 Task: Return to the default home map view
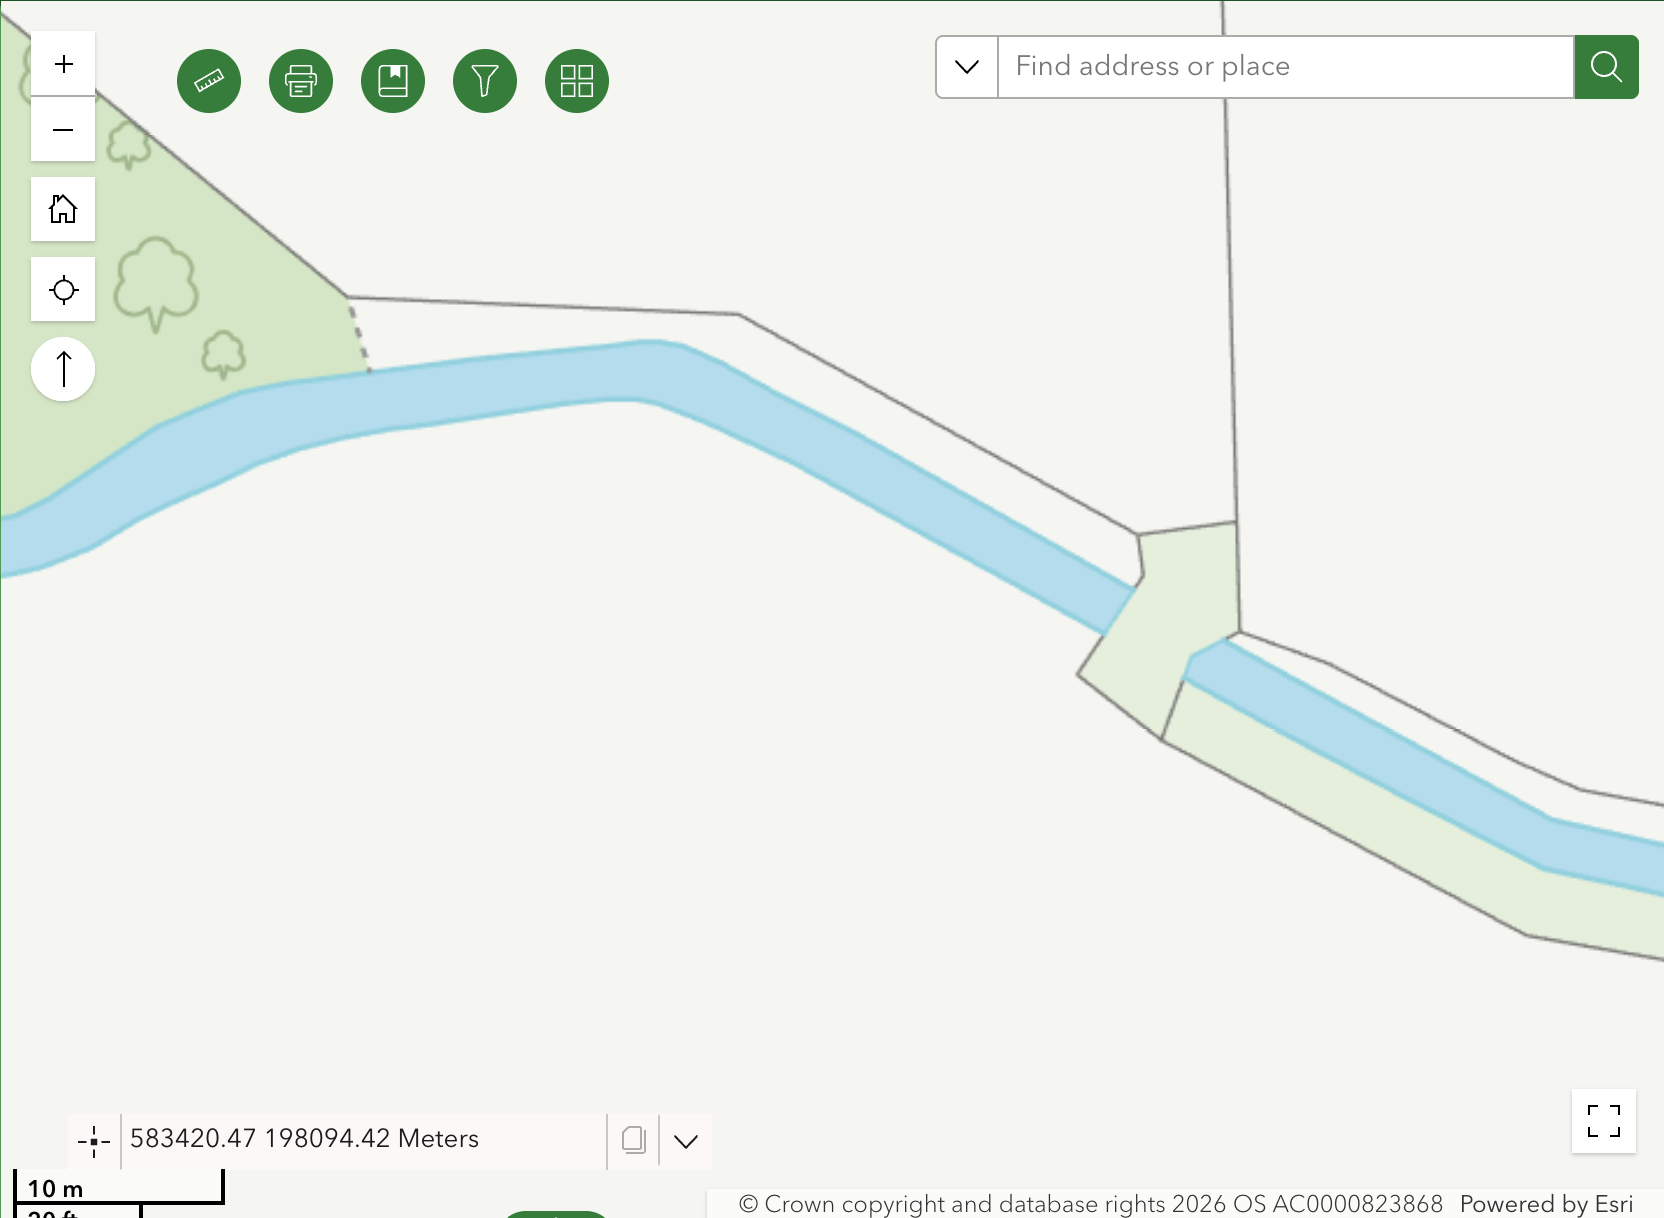[x=63, y=209]
